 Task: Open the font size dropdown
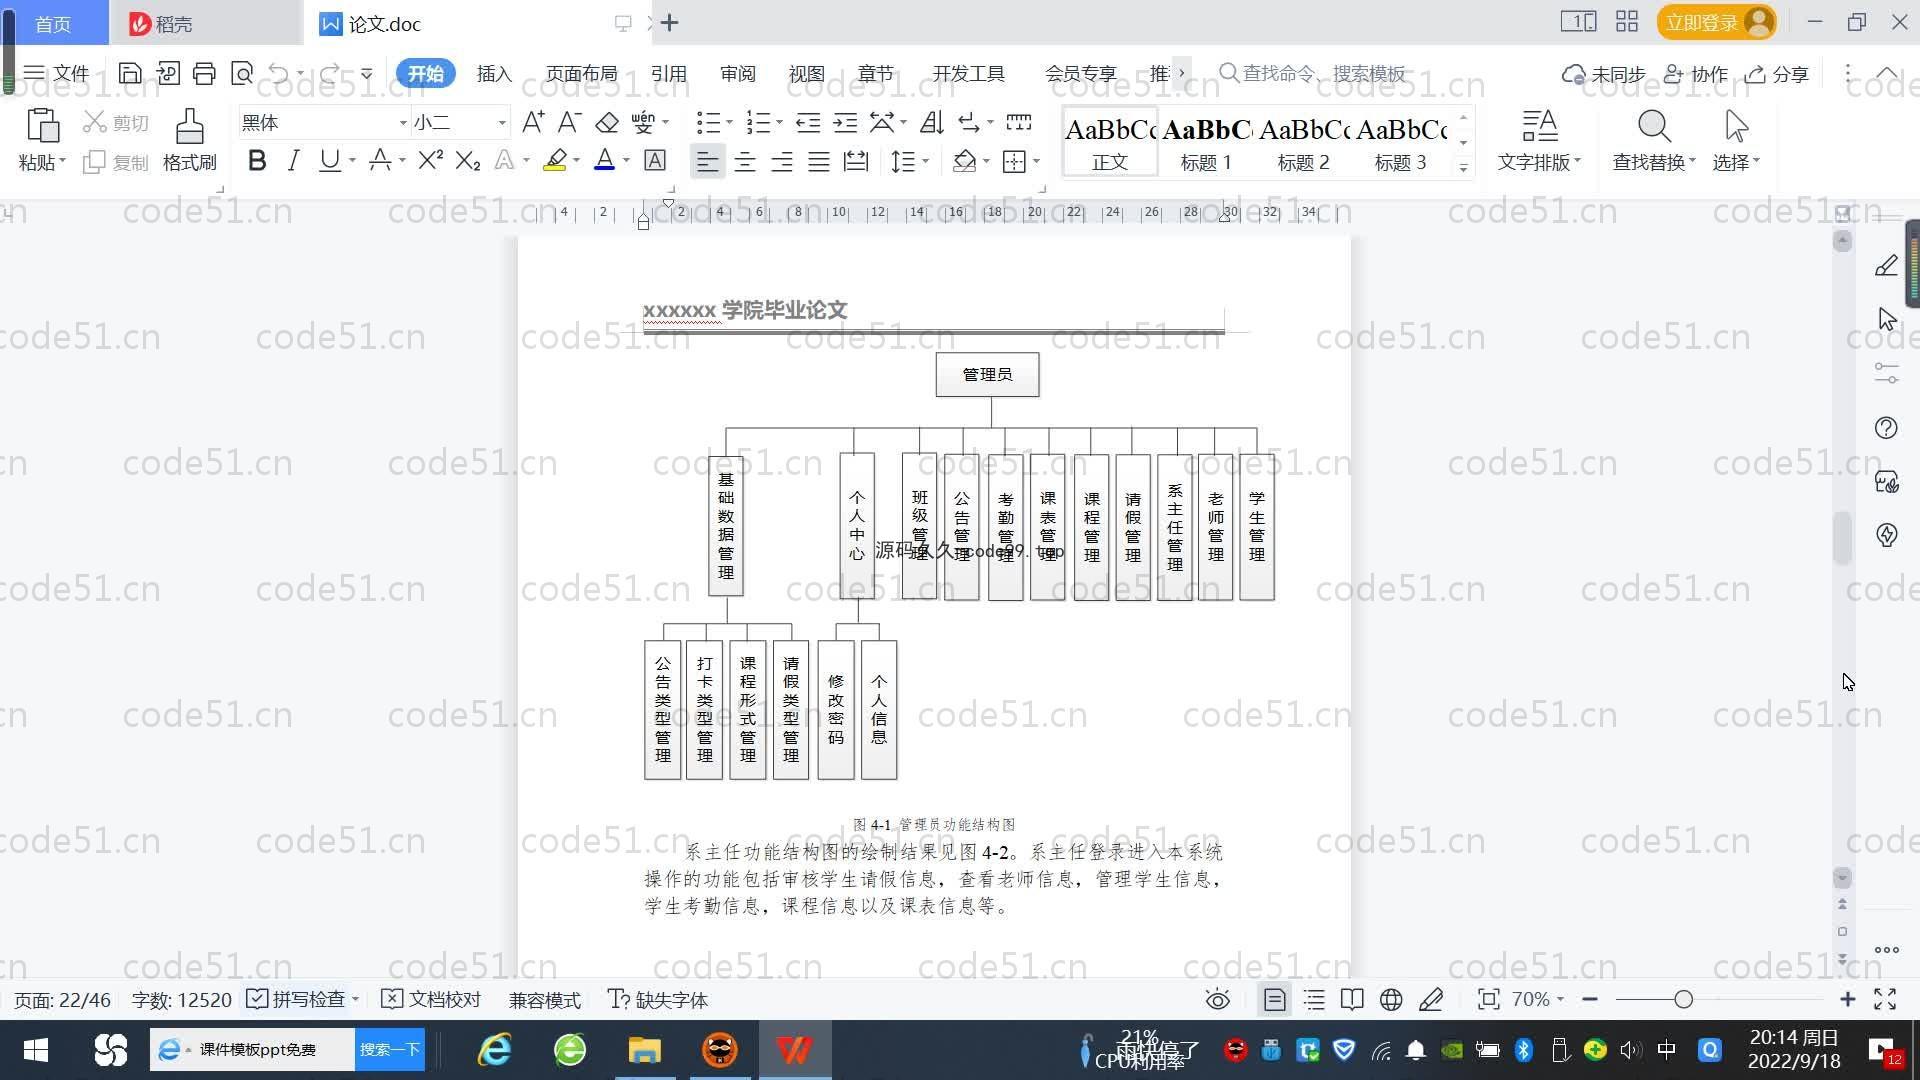[502, 123]
